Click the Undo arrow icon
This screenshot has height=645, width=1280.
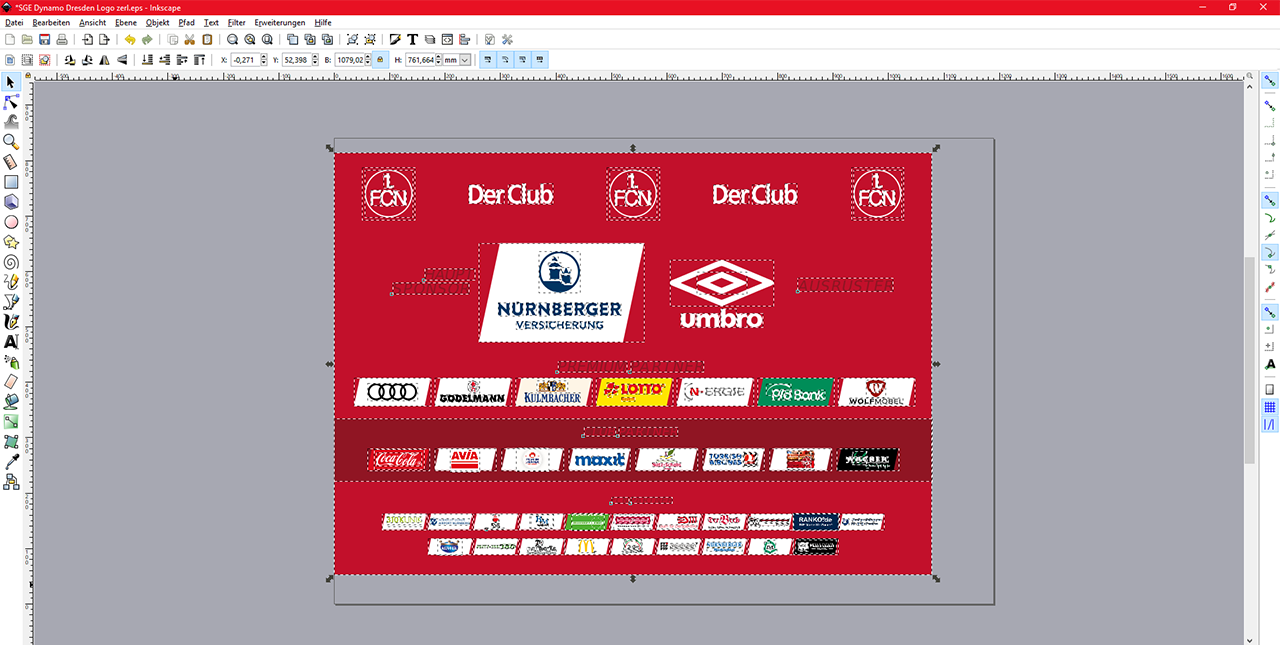pos(129,40)
